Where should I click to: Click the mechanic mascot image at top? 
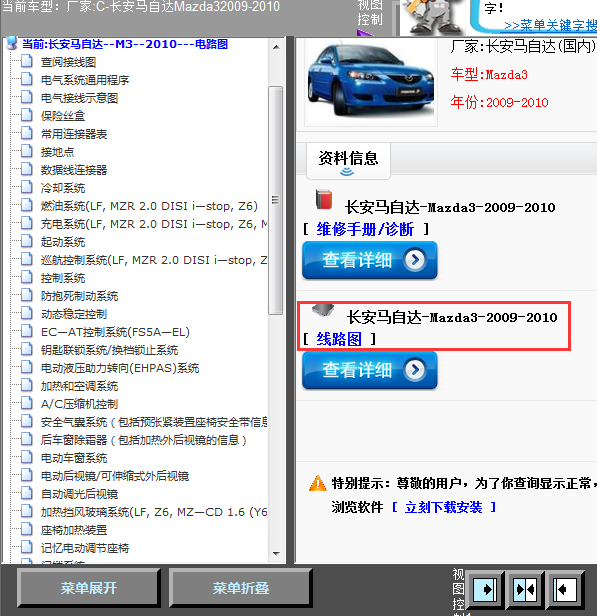coord(434,16)
